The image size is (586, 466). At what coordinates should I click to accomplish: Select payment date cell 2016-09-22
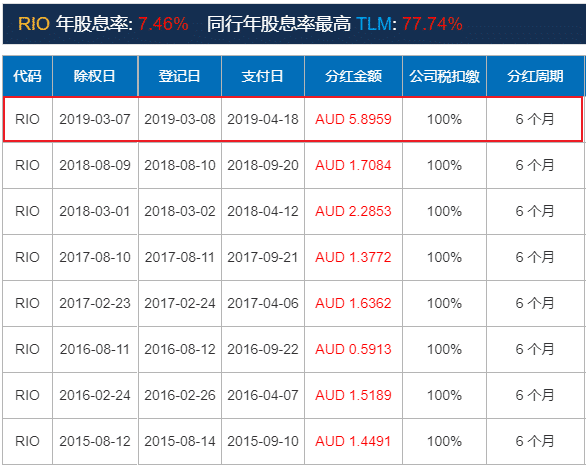tap(263, 349)
